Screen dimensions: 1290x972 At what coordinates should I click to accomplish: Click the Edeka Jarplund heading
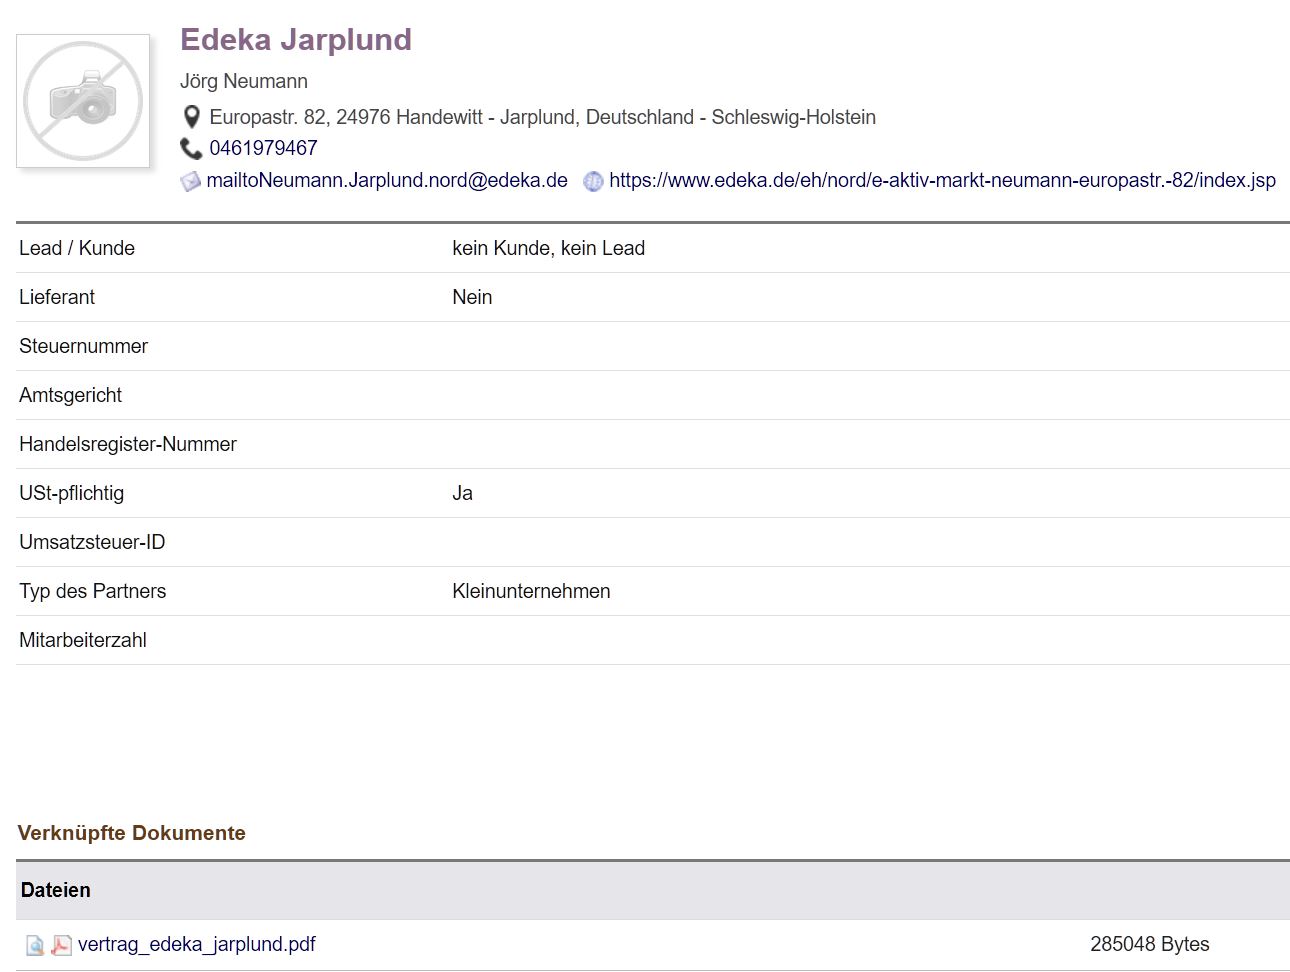tap(296, 39)
